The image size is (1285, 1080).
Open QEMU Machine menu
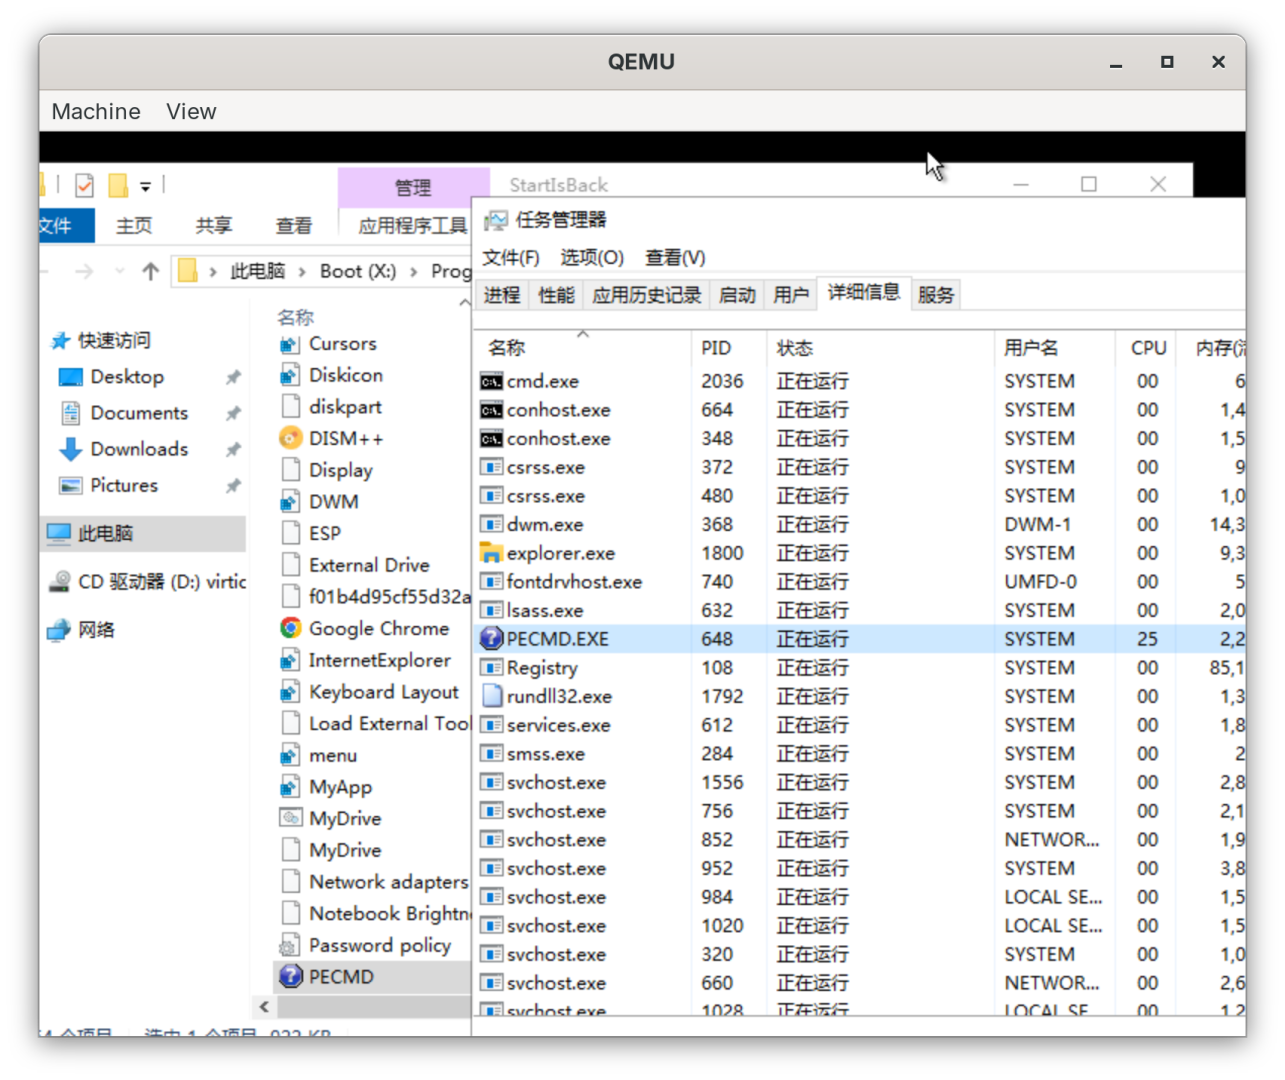click(x=96, y=111)
